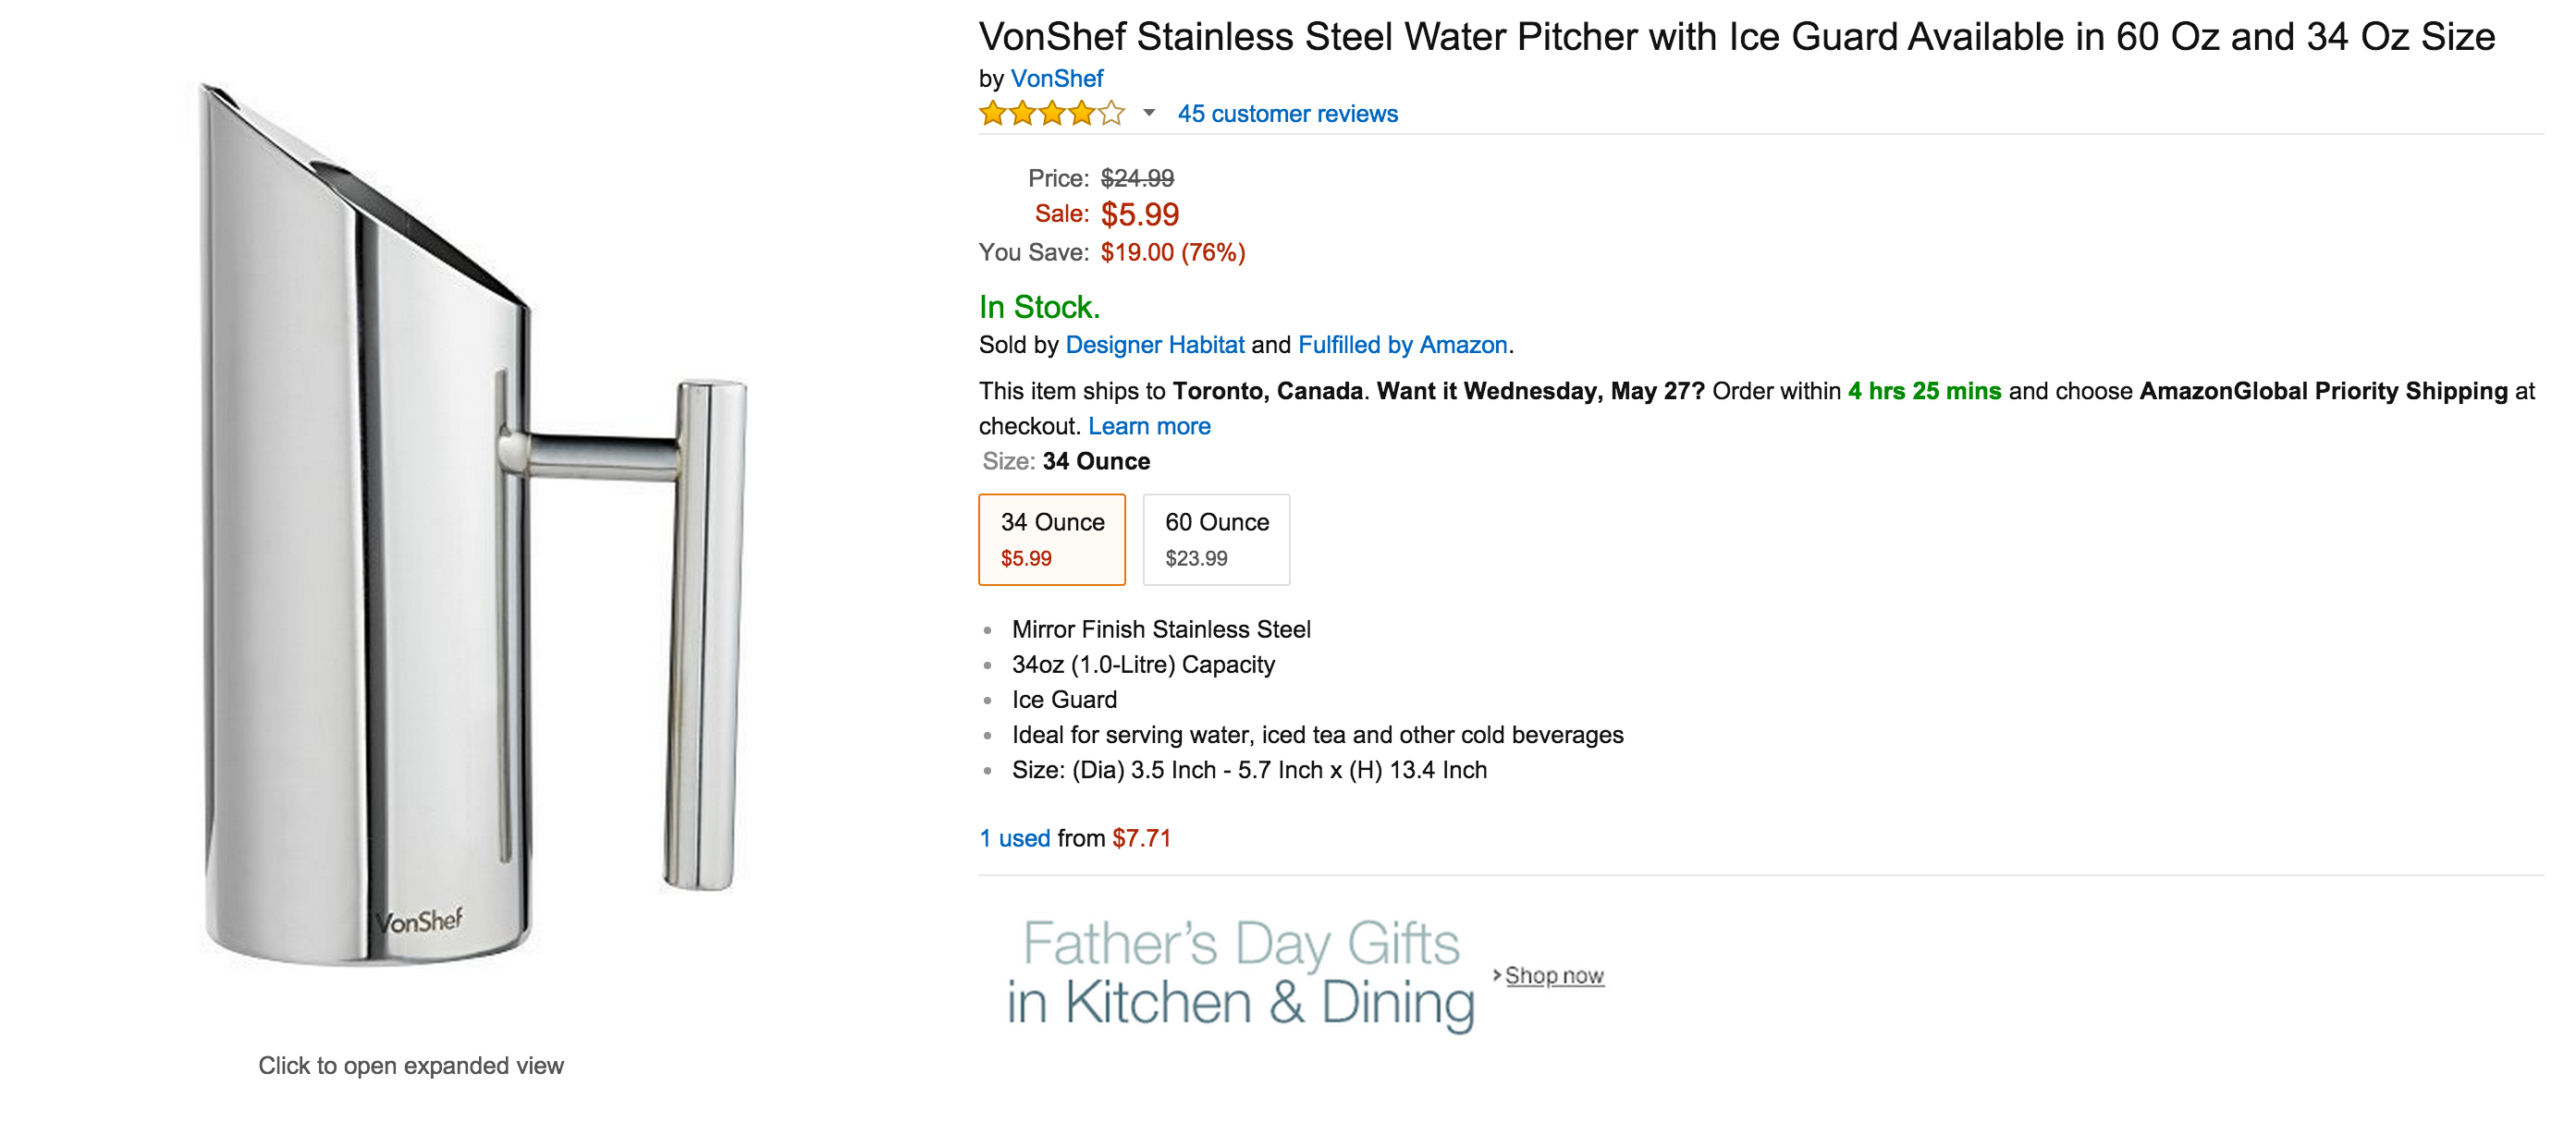Image resolution: width=2576 pixels, height=1122 pixels.
Task: Click the $7.71 used price
Action: pyautogui.click(x=1141, y=838)
